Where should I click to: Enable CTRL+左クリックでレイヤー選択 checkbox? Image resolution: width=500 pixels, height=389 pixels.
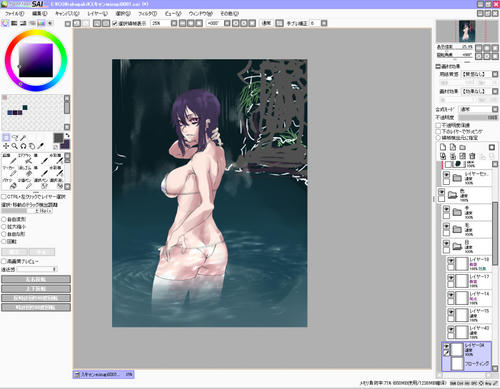tap(4, 197)
